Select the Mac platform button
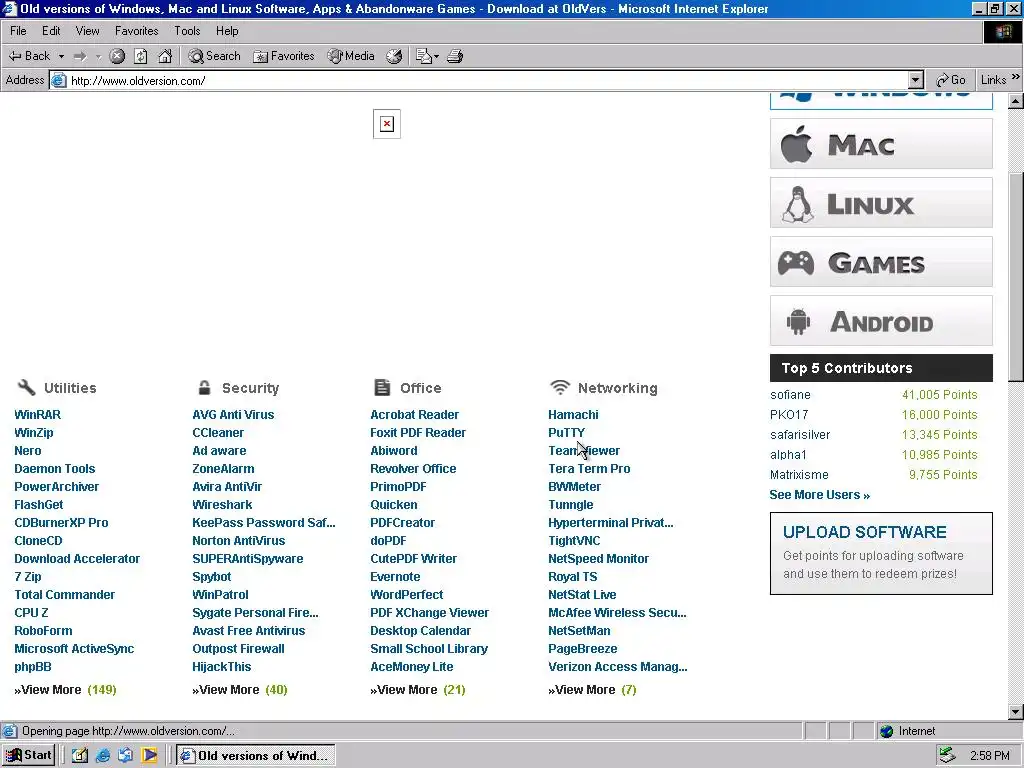This screenshot has height=768, width=1024. click(x=881, y=144)
